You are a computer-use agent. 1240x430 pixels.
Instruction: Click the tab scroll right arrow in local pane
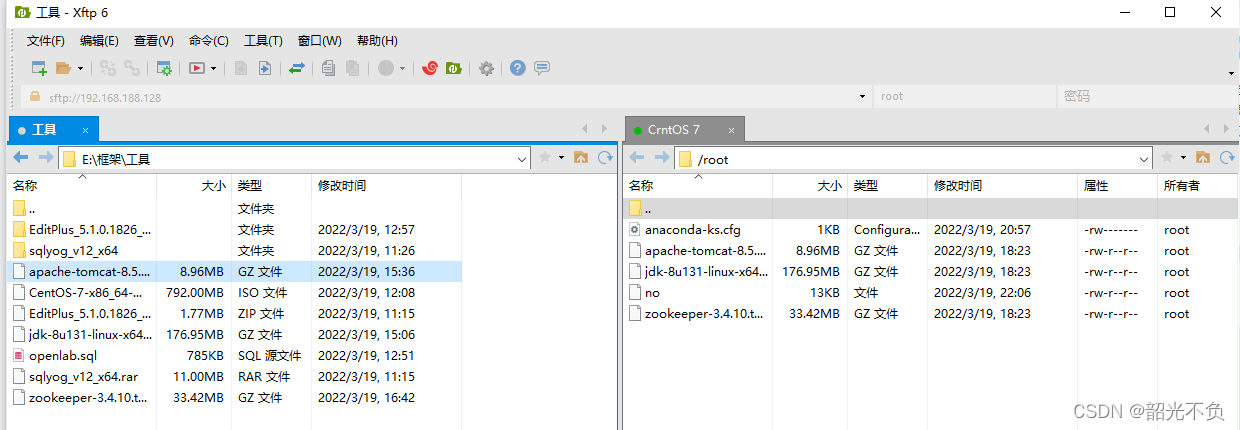tap(604, 129)
